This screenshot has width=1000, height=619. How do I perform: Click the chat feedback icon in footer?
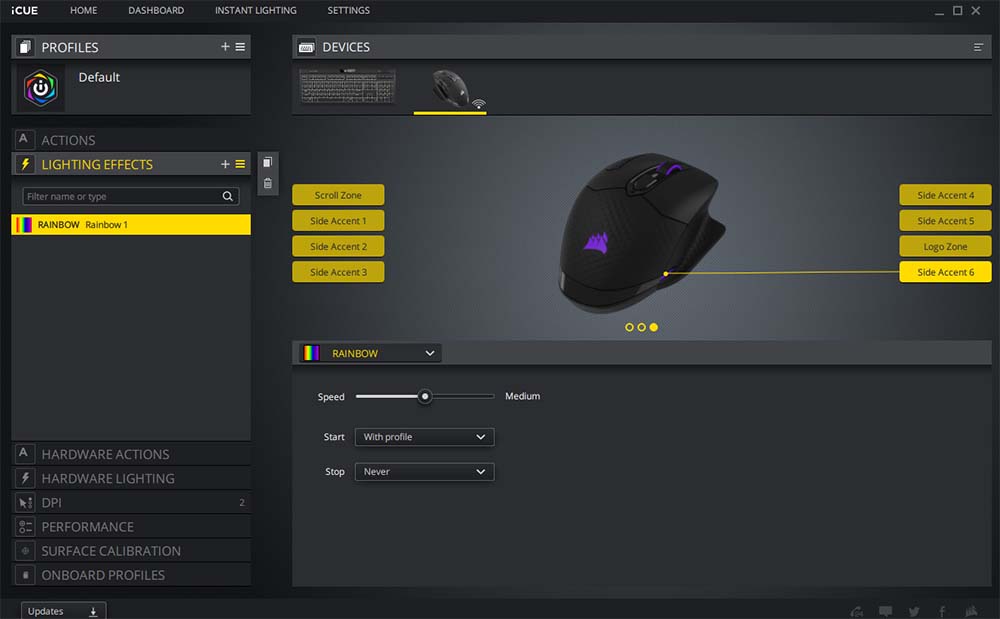(x=885, y=611)
